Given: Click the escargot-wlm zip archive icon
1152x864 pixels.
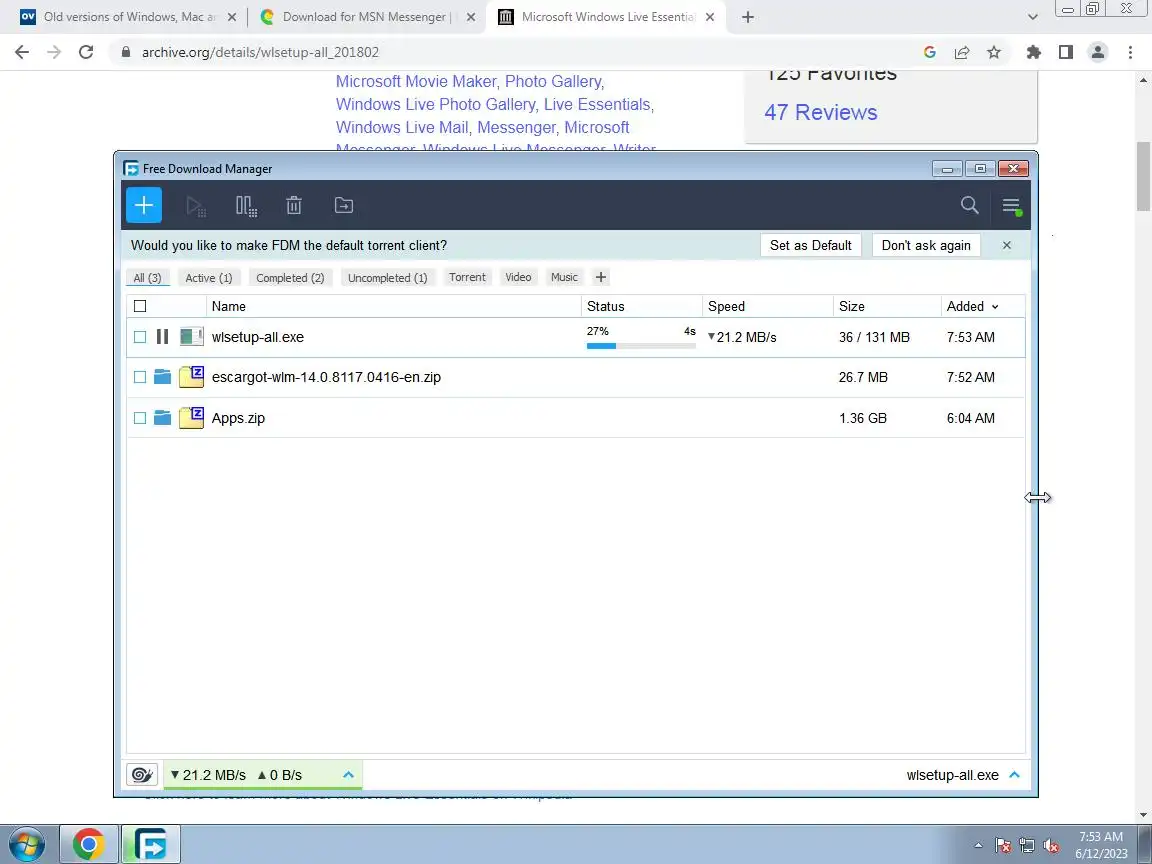Looking at the screenshot, I should (x=192, y=377).
